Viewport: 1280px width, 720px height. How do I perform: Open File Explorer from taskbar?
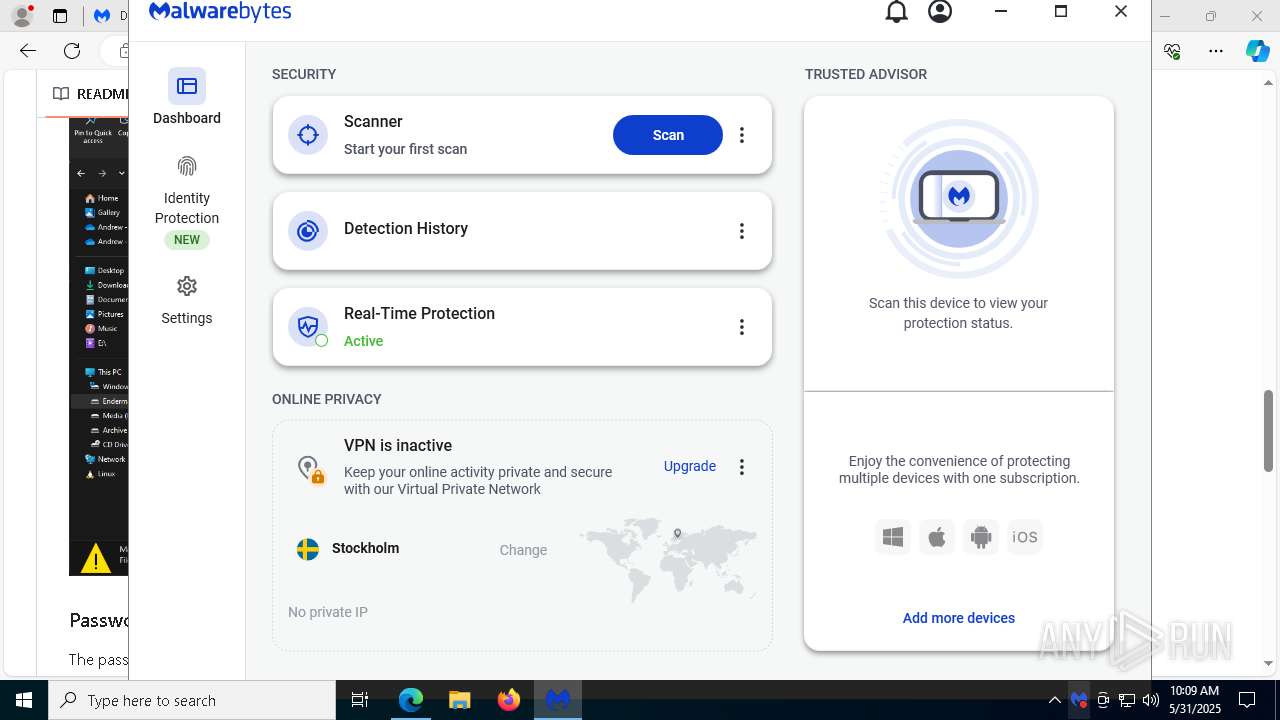pyautogui.click(x=459, y=700)
